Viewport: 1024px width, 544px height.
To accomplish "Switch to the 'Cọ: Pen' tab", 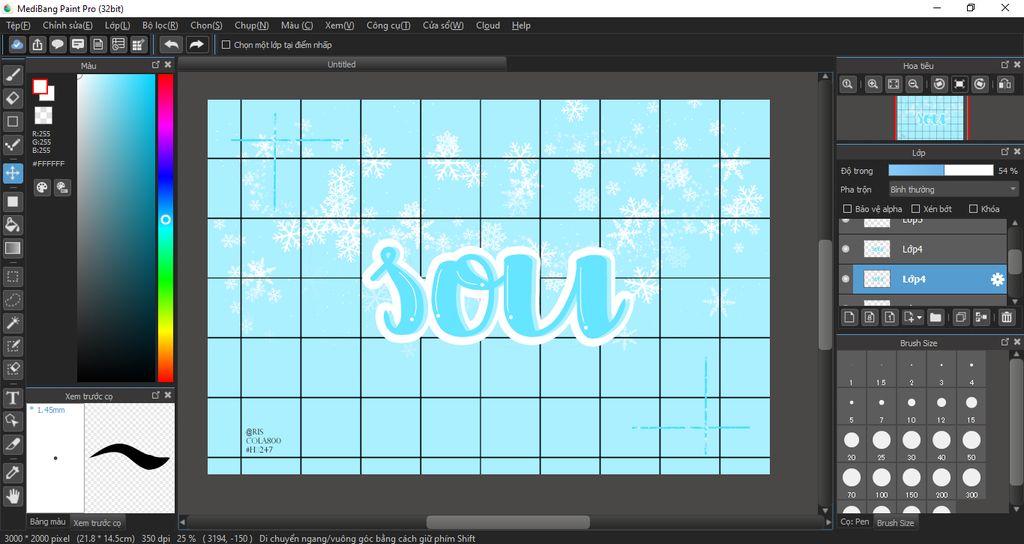I will point(855,522).
